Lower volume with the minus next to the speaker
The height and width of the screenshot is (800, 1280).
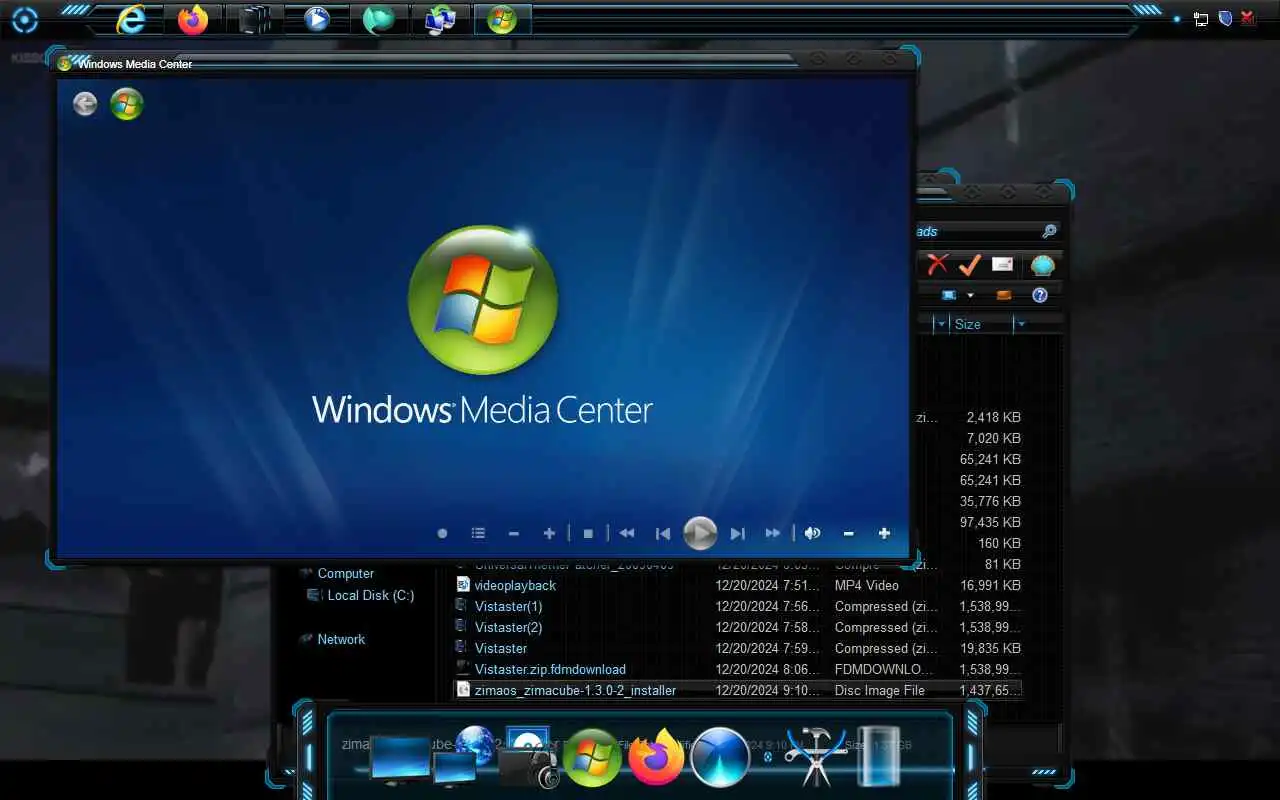tap(848, 533)
